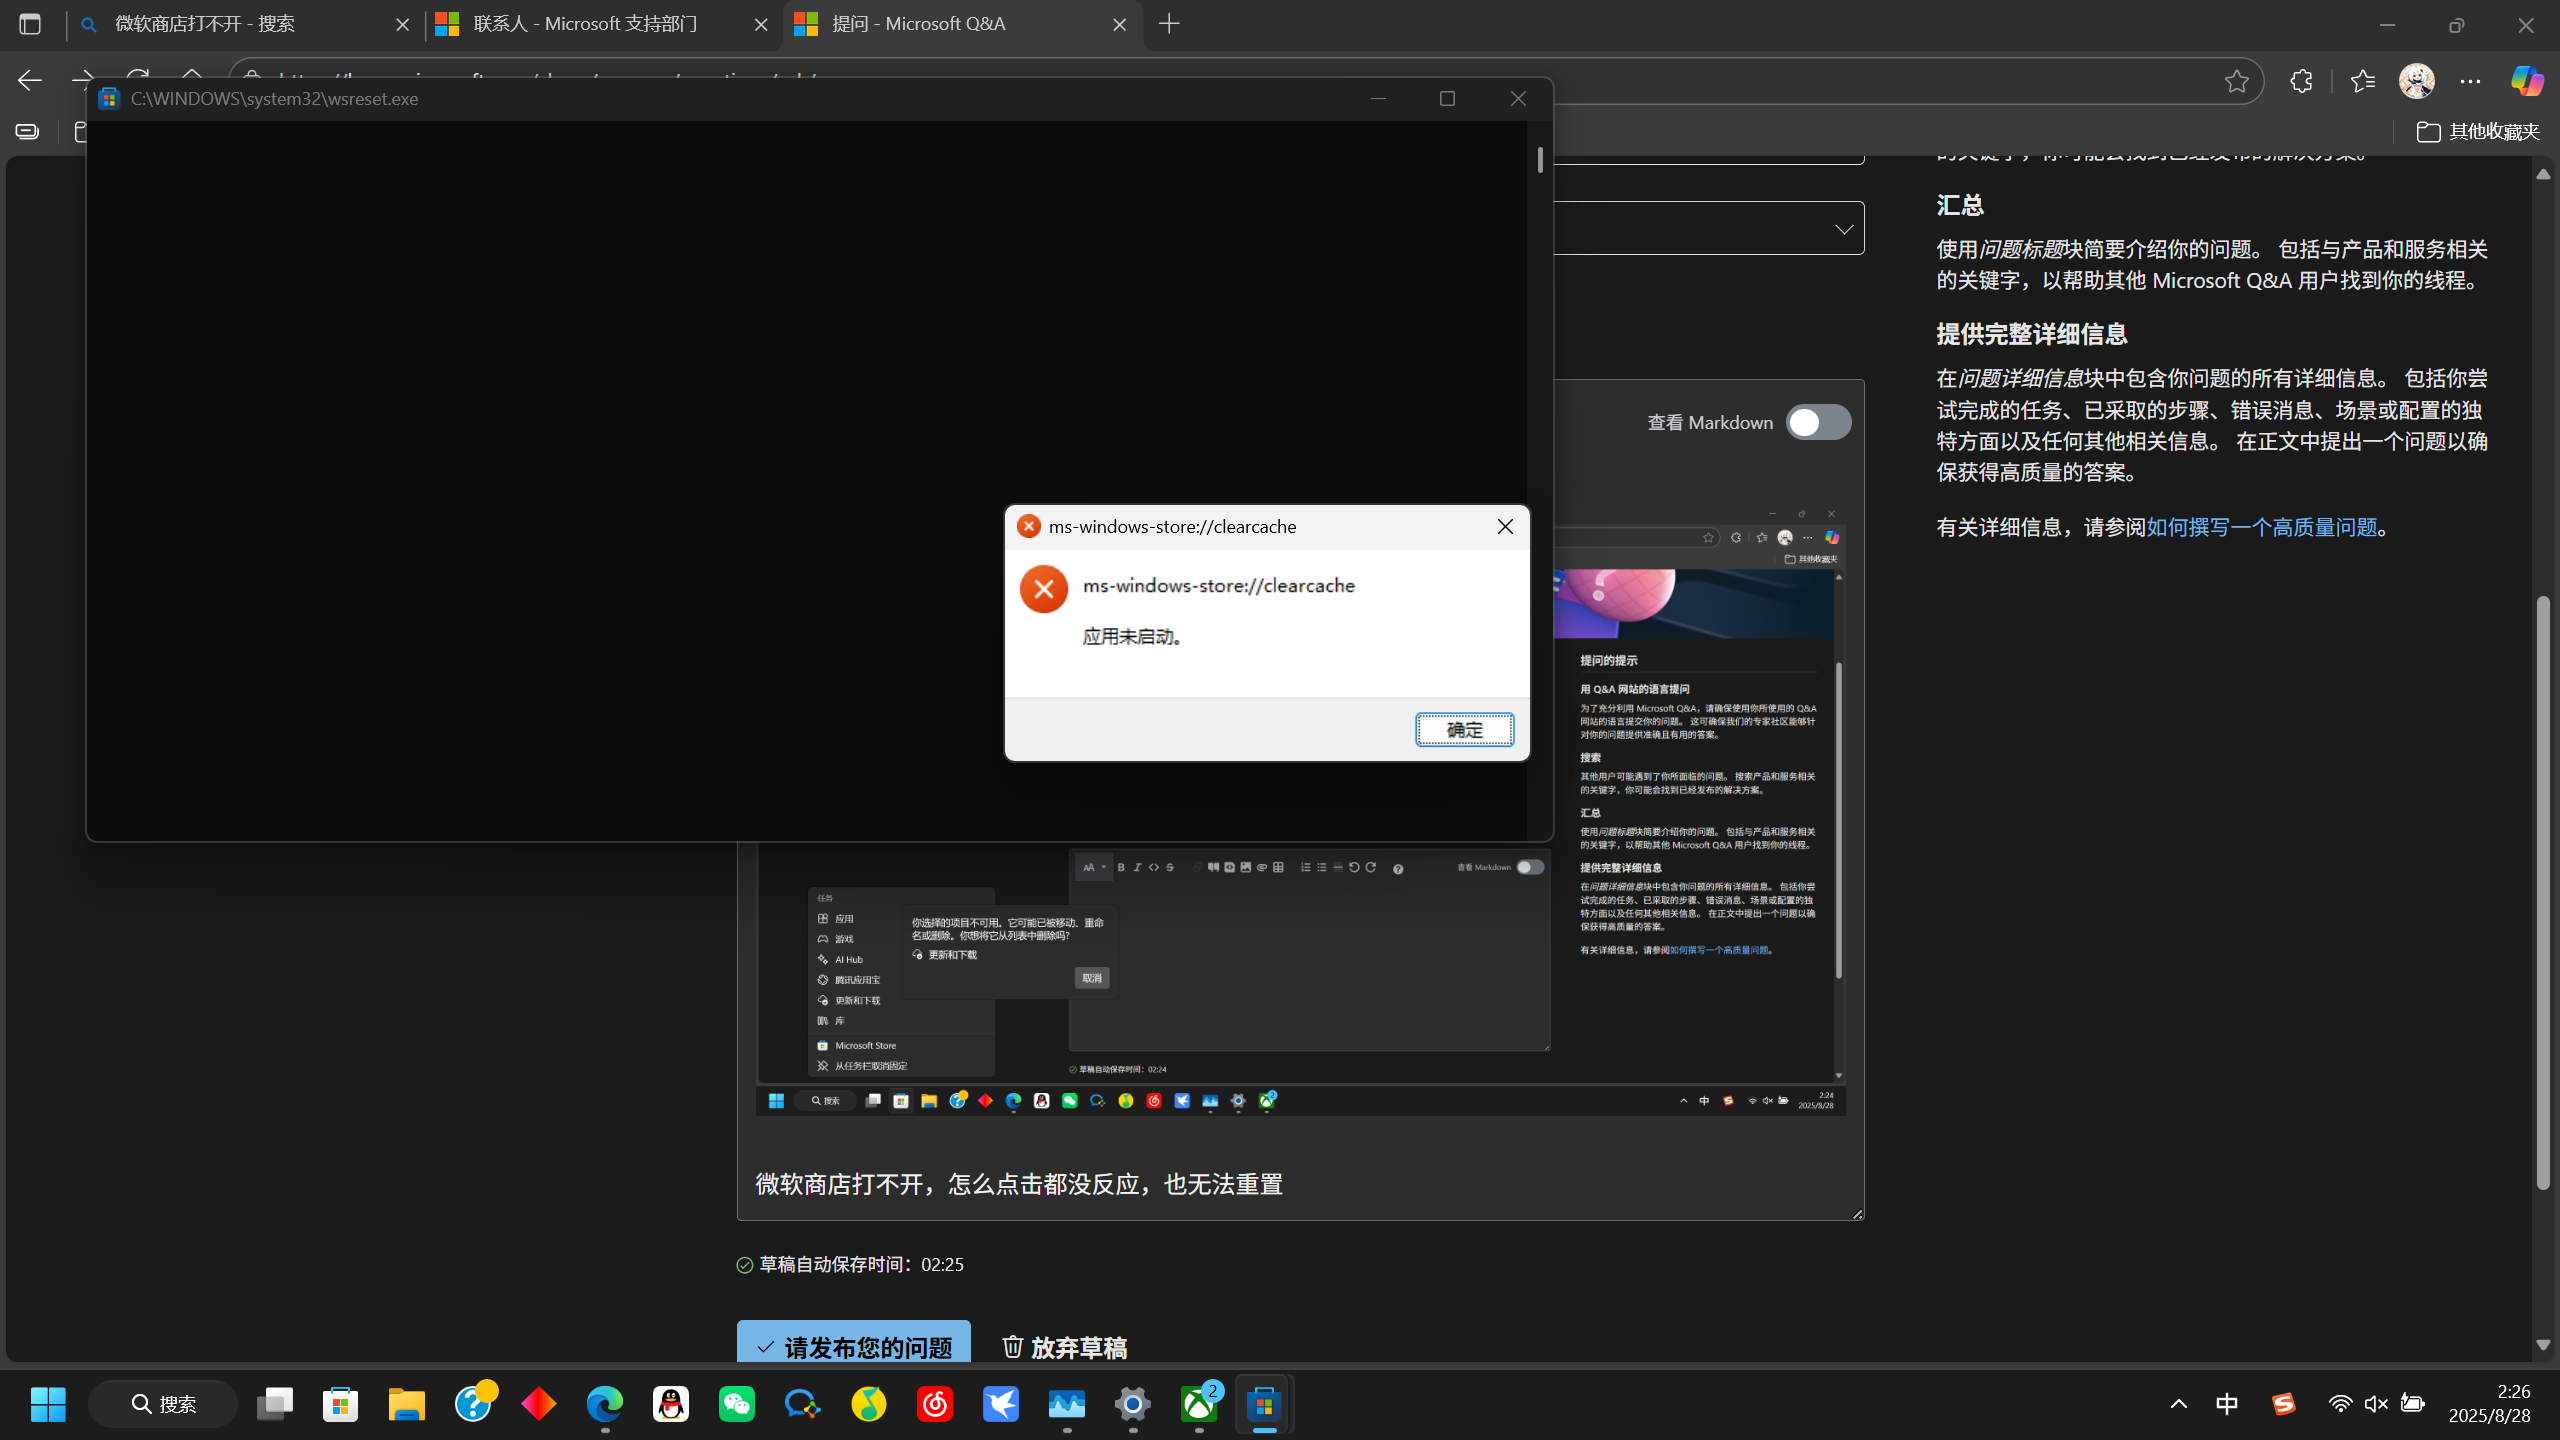
Task: Open the red diamond app on taskbar
Action: [539, 1404]
